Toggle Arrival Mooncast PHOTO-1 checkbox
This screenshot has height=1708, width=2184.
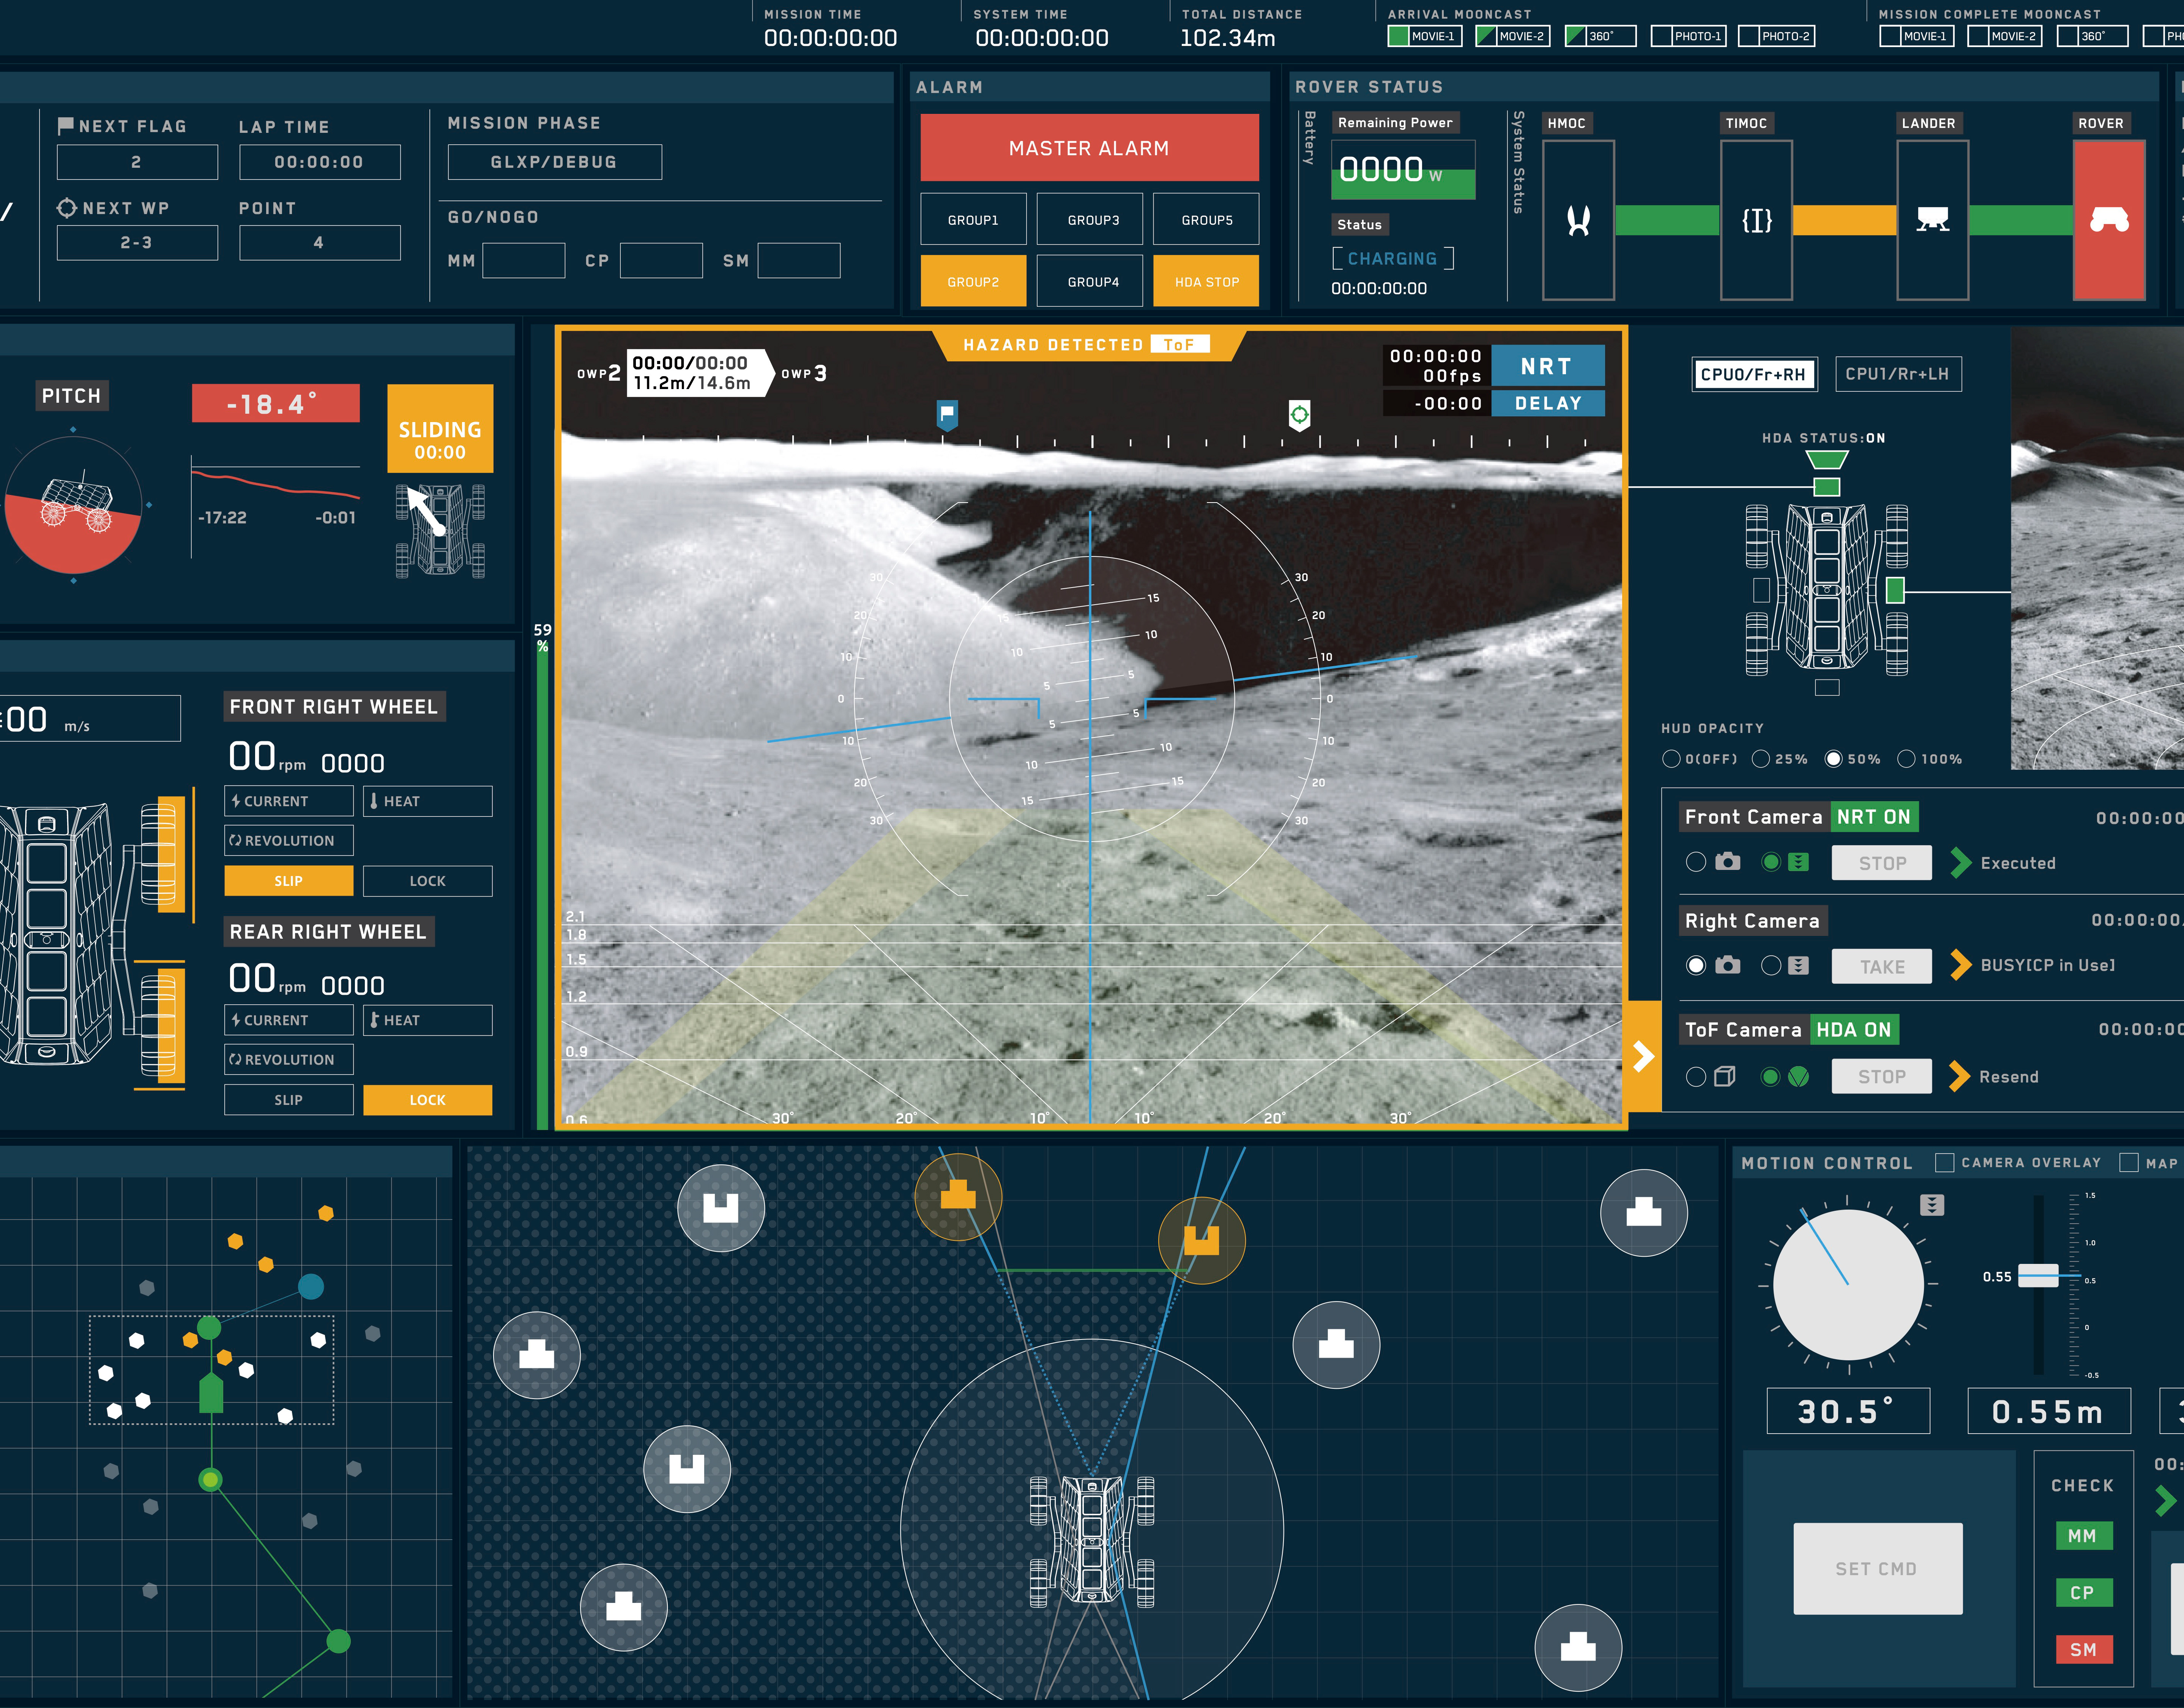point(1661,36)
